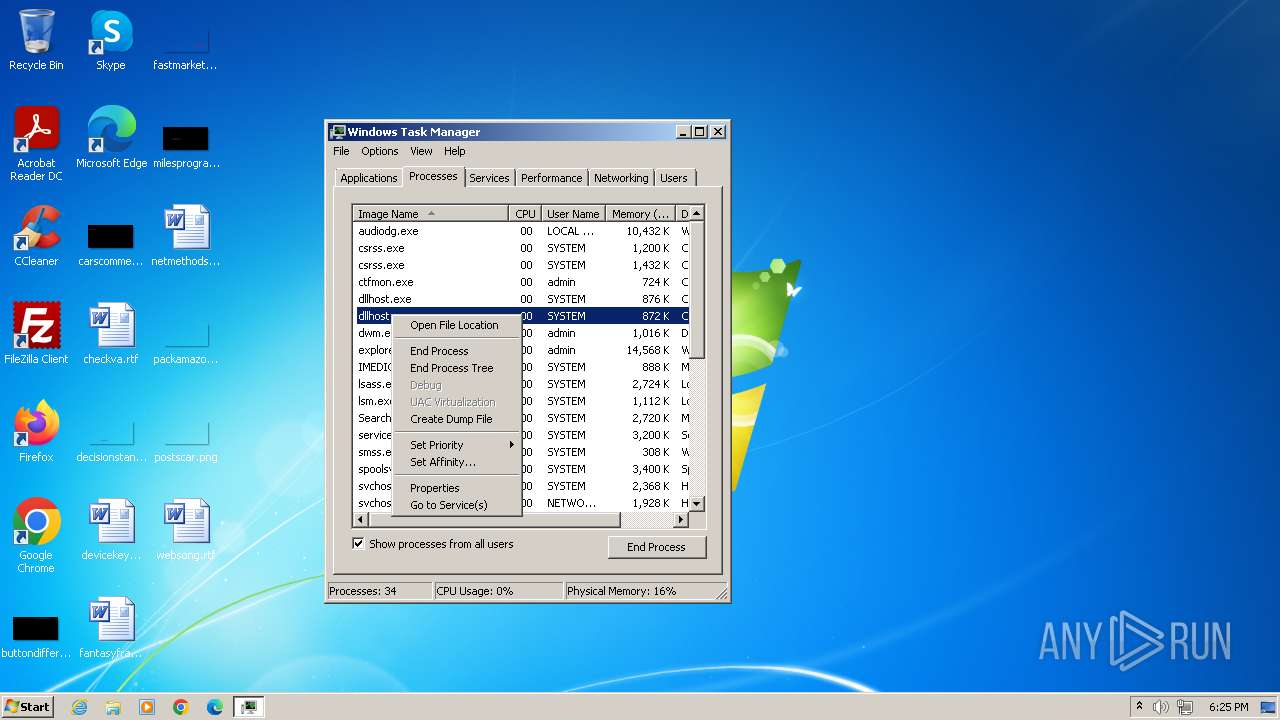The image size is (1280, 720).
Task: Select checkva.rtf file on desktop
Action: pyautogui.click(x=111, y=334)
